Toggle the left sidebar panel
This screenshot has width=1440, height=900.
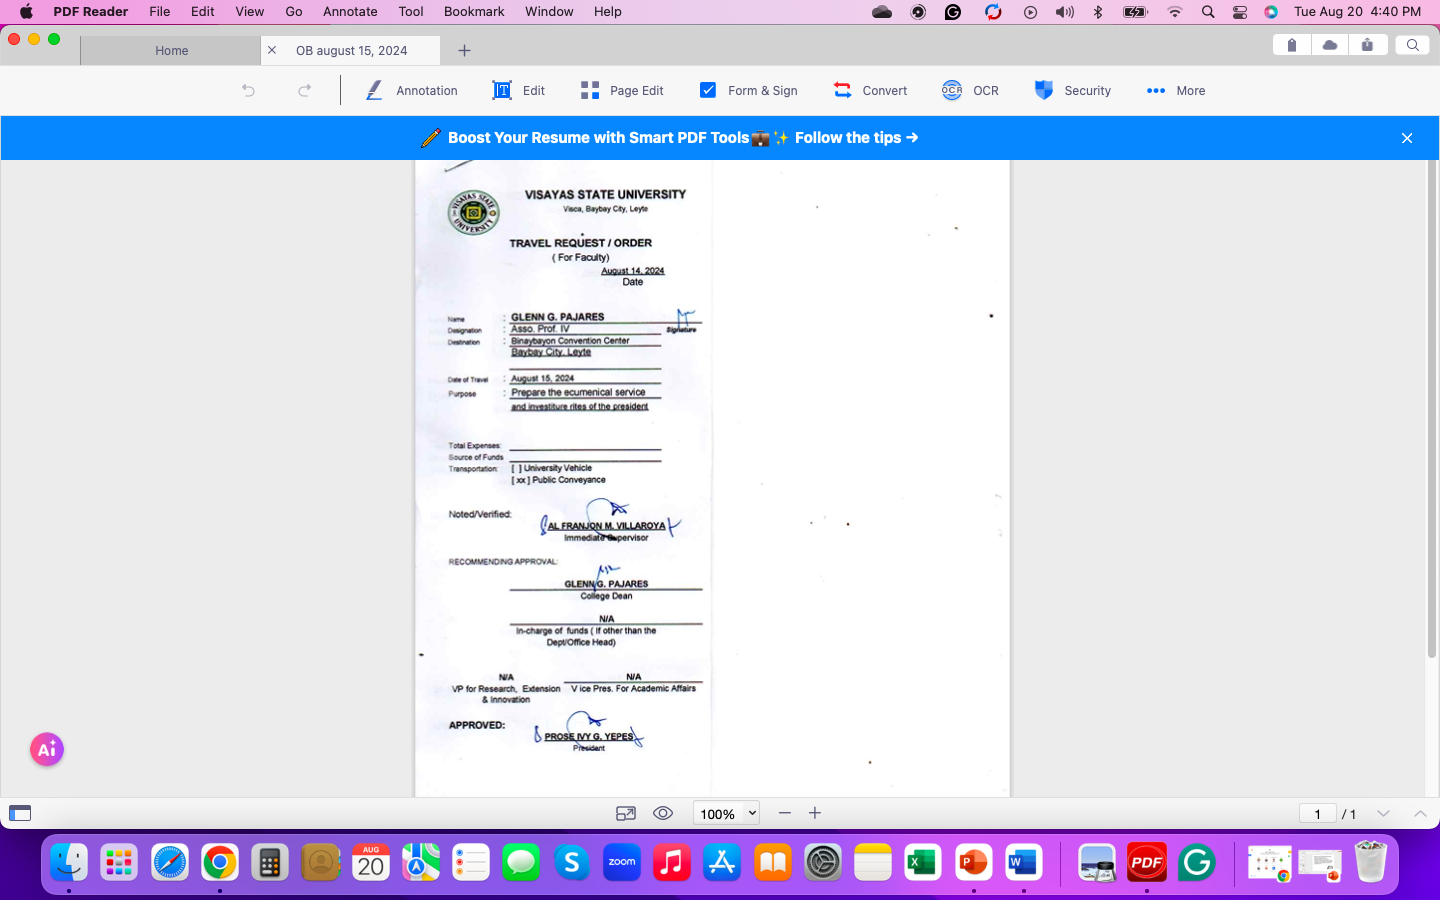coord(20,813)
